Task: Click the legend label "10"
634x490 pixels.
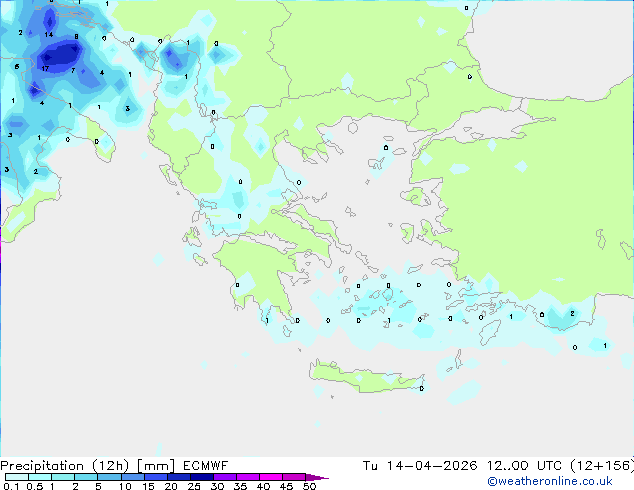Action: coord(125,486)
